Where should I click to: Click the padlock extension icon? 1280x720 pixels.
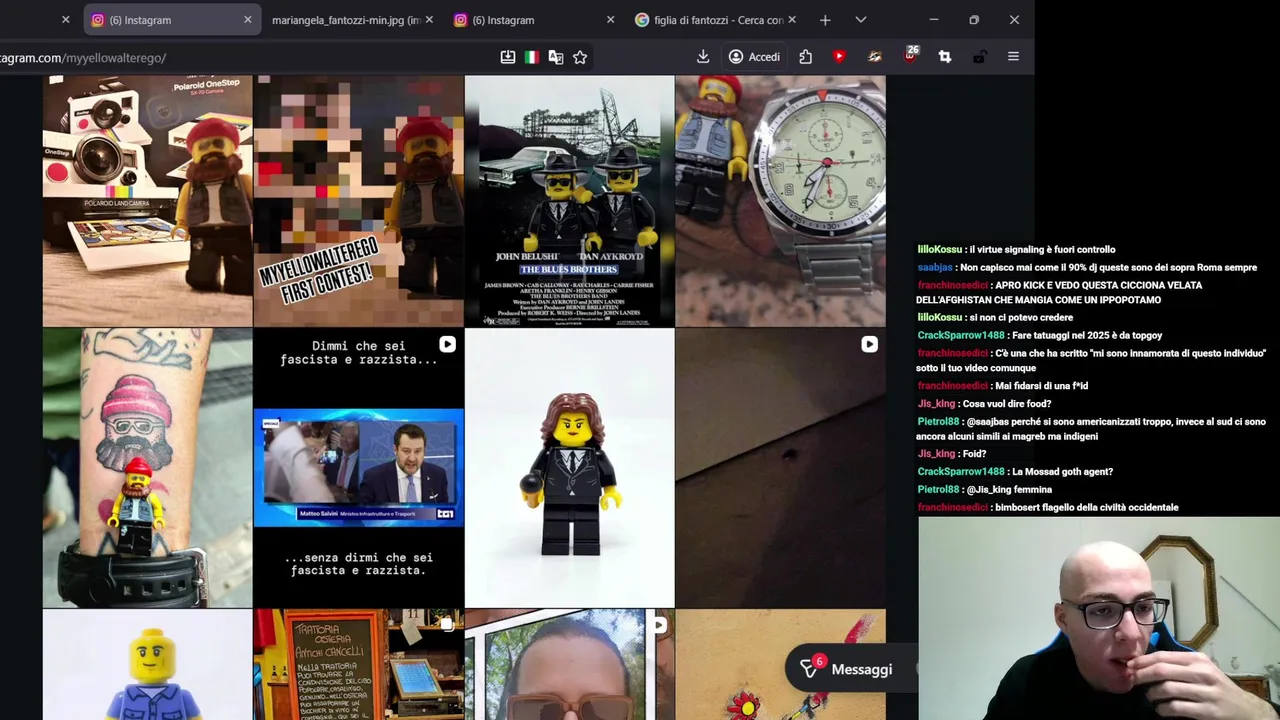(979, 57)
